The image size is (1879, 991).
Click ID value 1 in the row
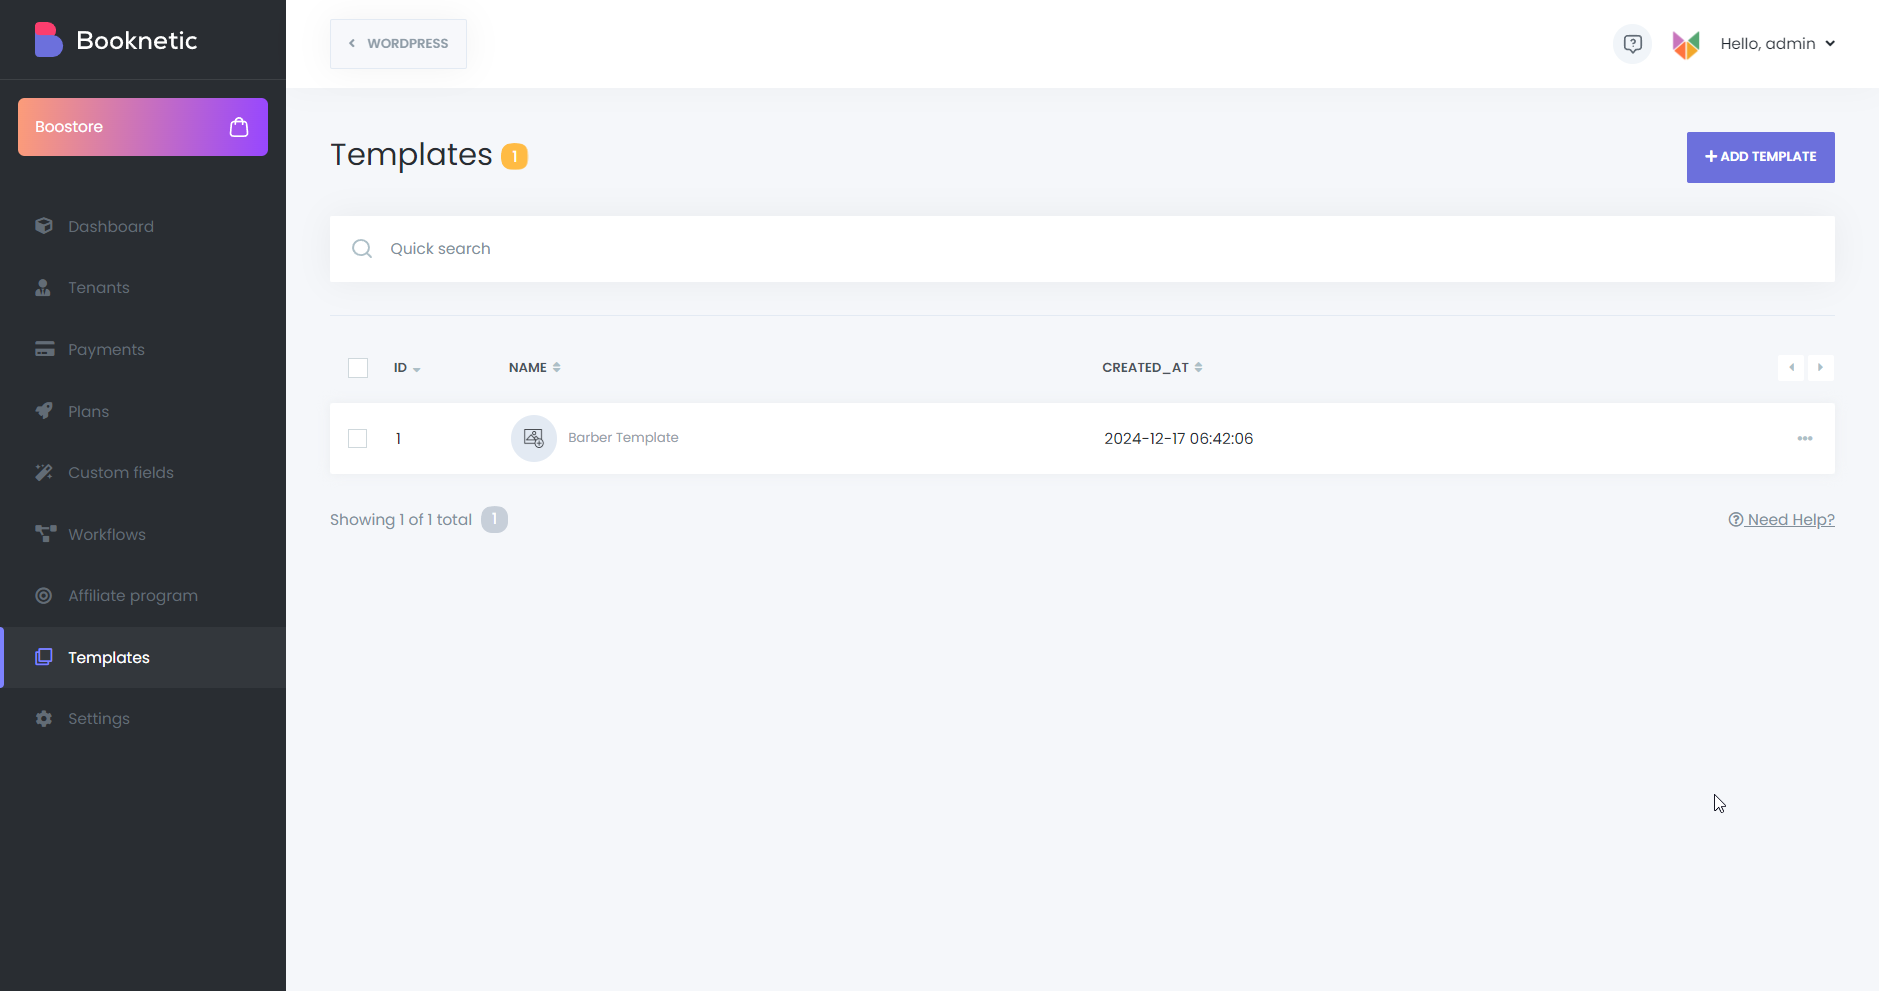398,439
